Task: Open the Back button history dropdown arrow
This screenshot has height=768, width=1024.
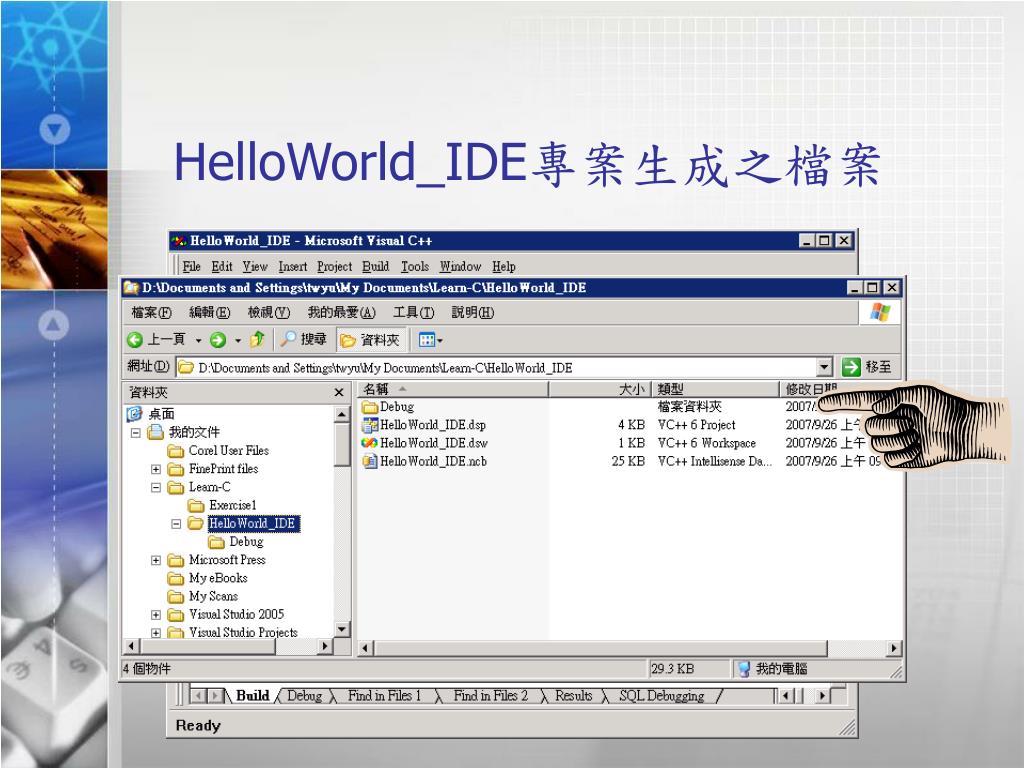Action: click(198, 340)
